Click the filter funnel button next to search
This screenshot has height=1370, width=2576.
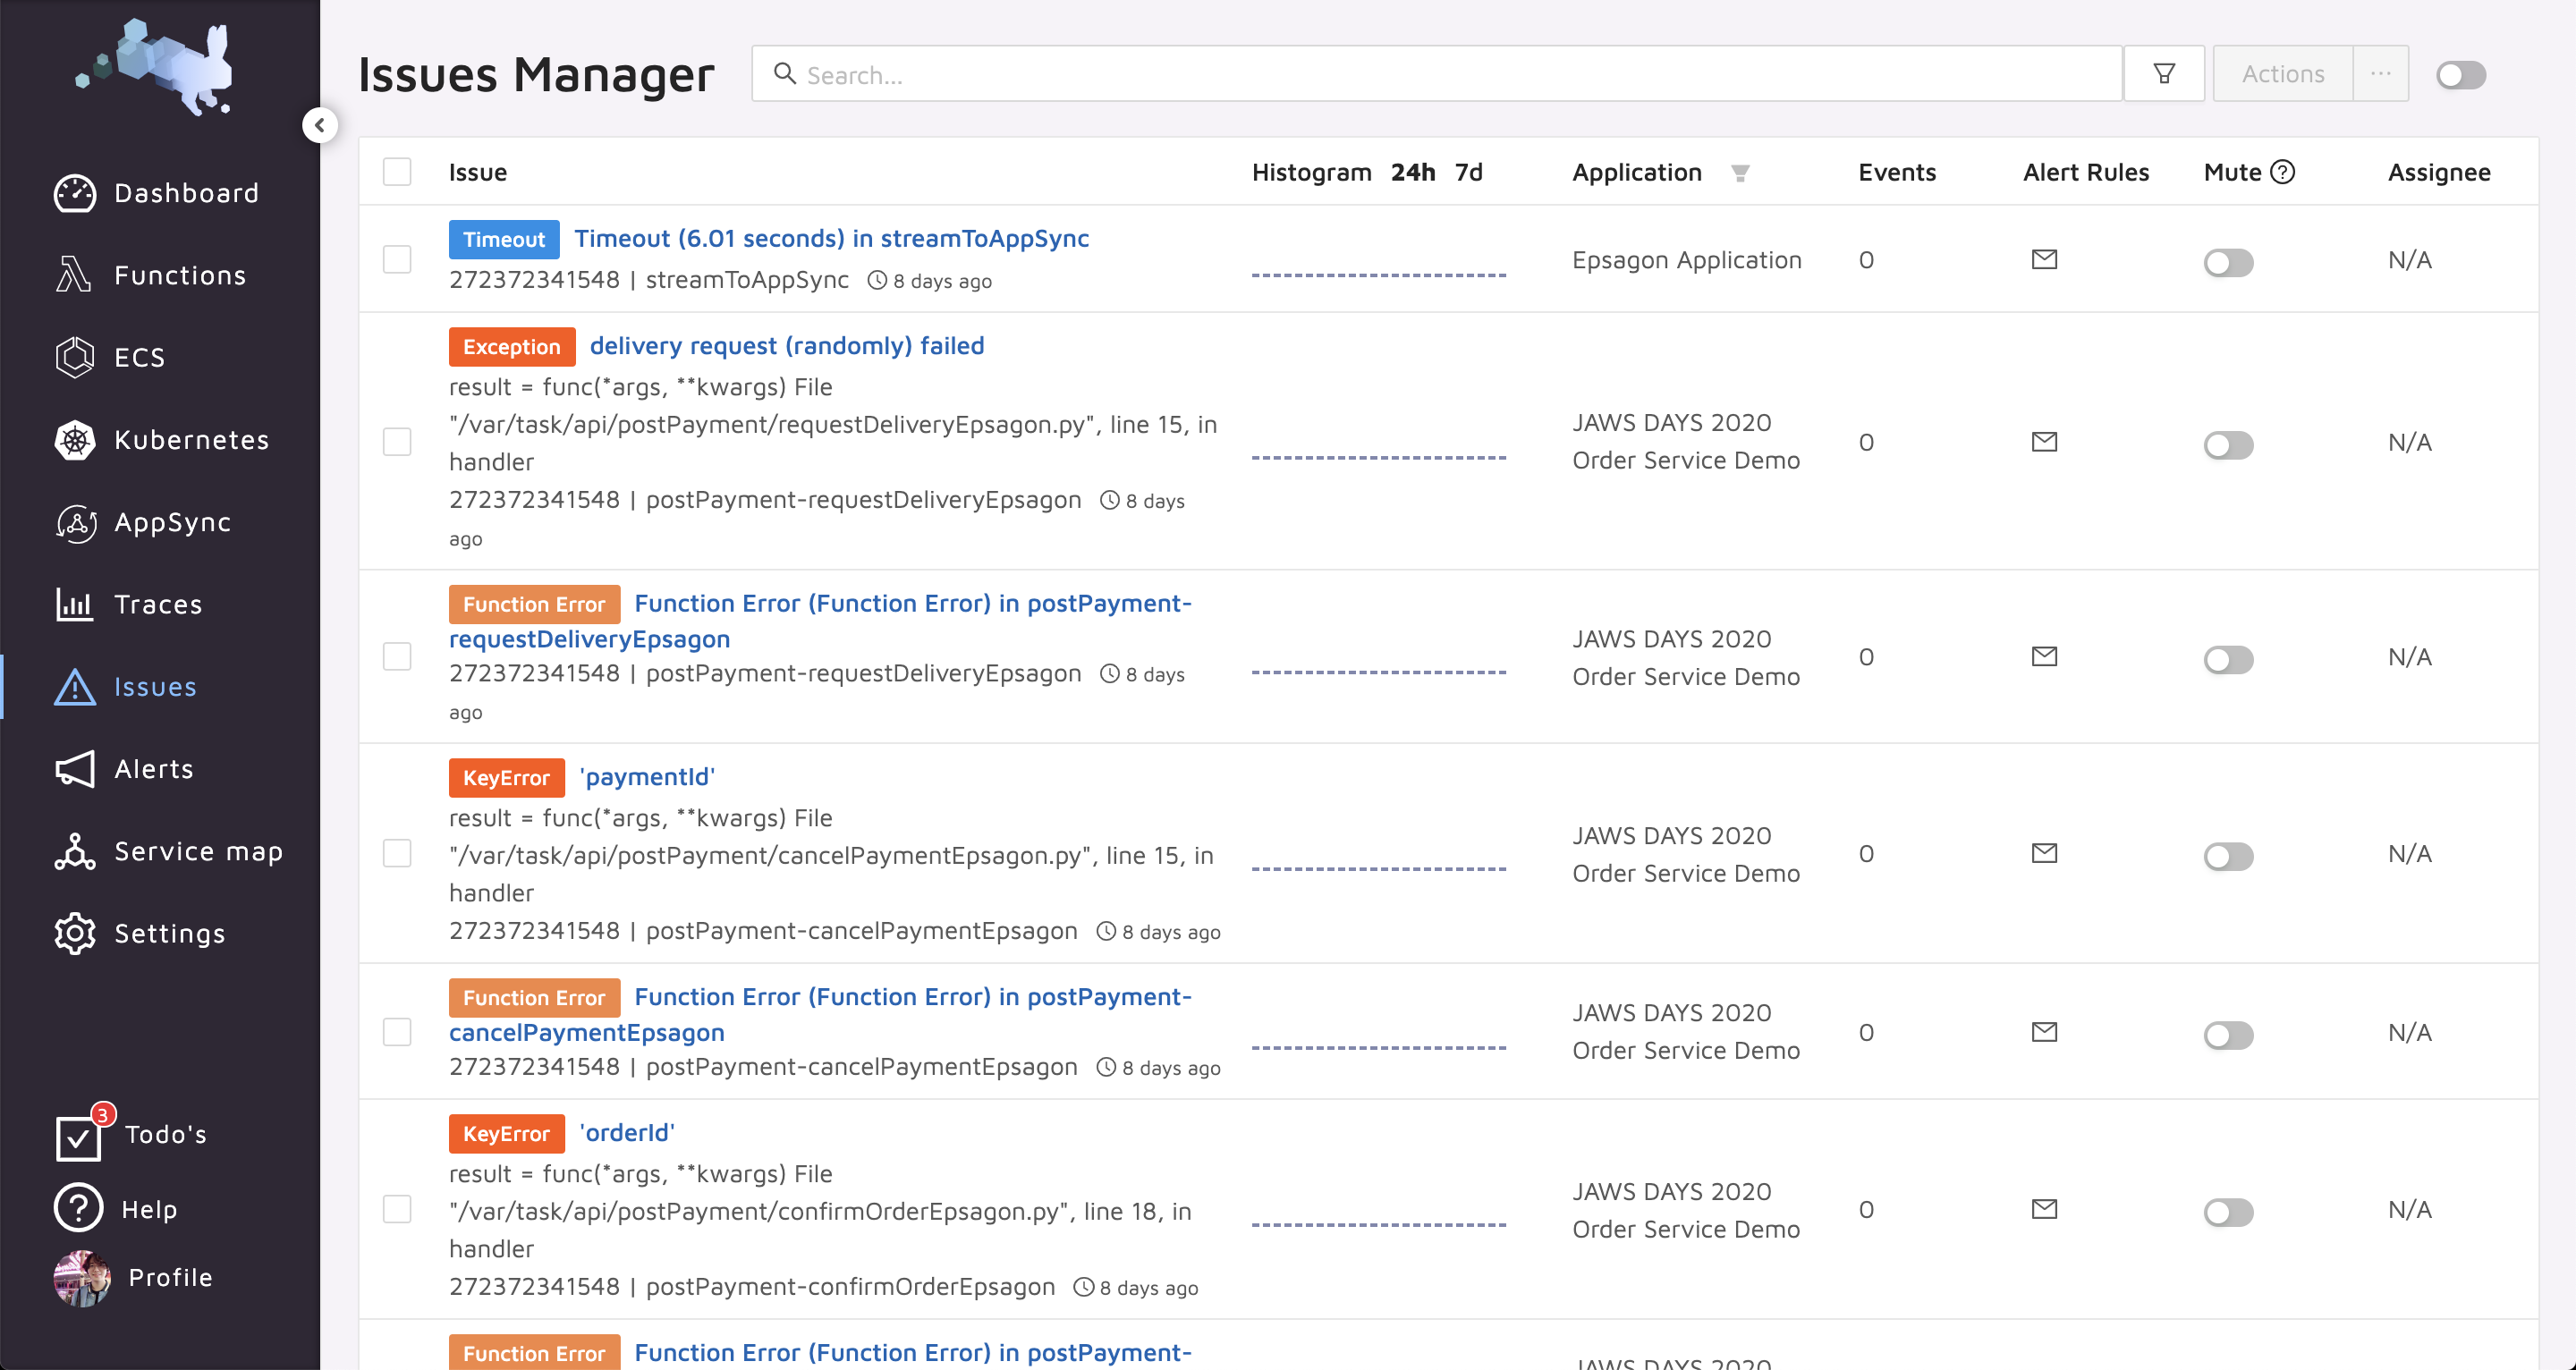point(2164,74)
